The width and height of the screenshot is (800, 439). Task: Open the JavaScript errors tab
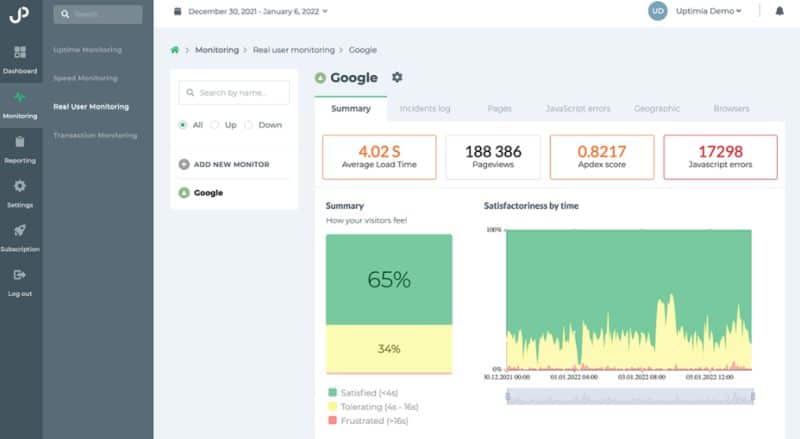click(x=578, y=108)
